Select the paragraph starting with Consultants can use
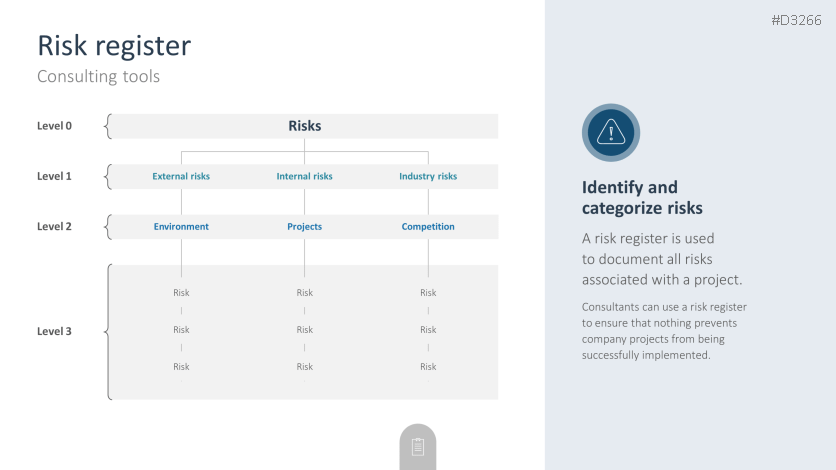The width and height of the screenshot is (836, 470). 664,331
